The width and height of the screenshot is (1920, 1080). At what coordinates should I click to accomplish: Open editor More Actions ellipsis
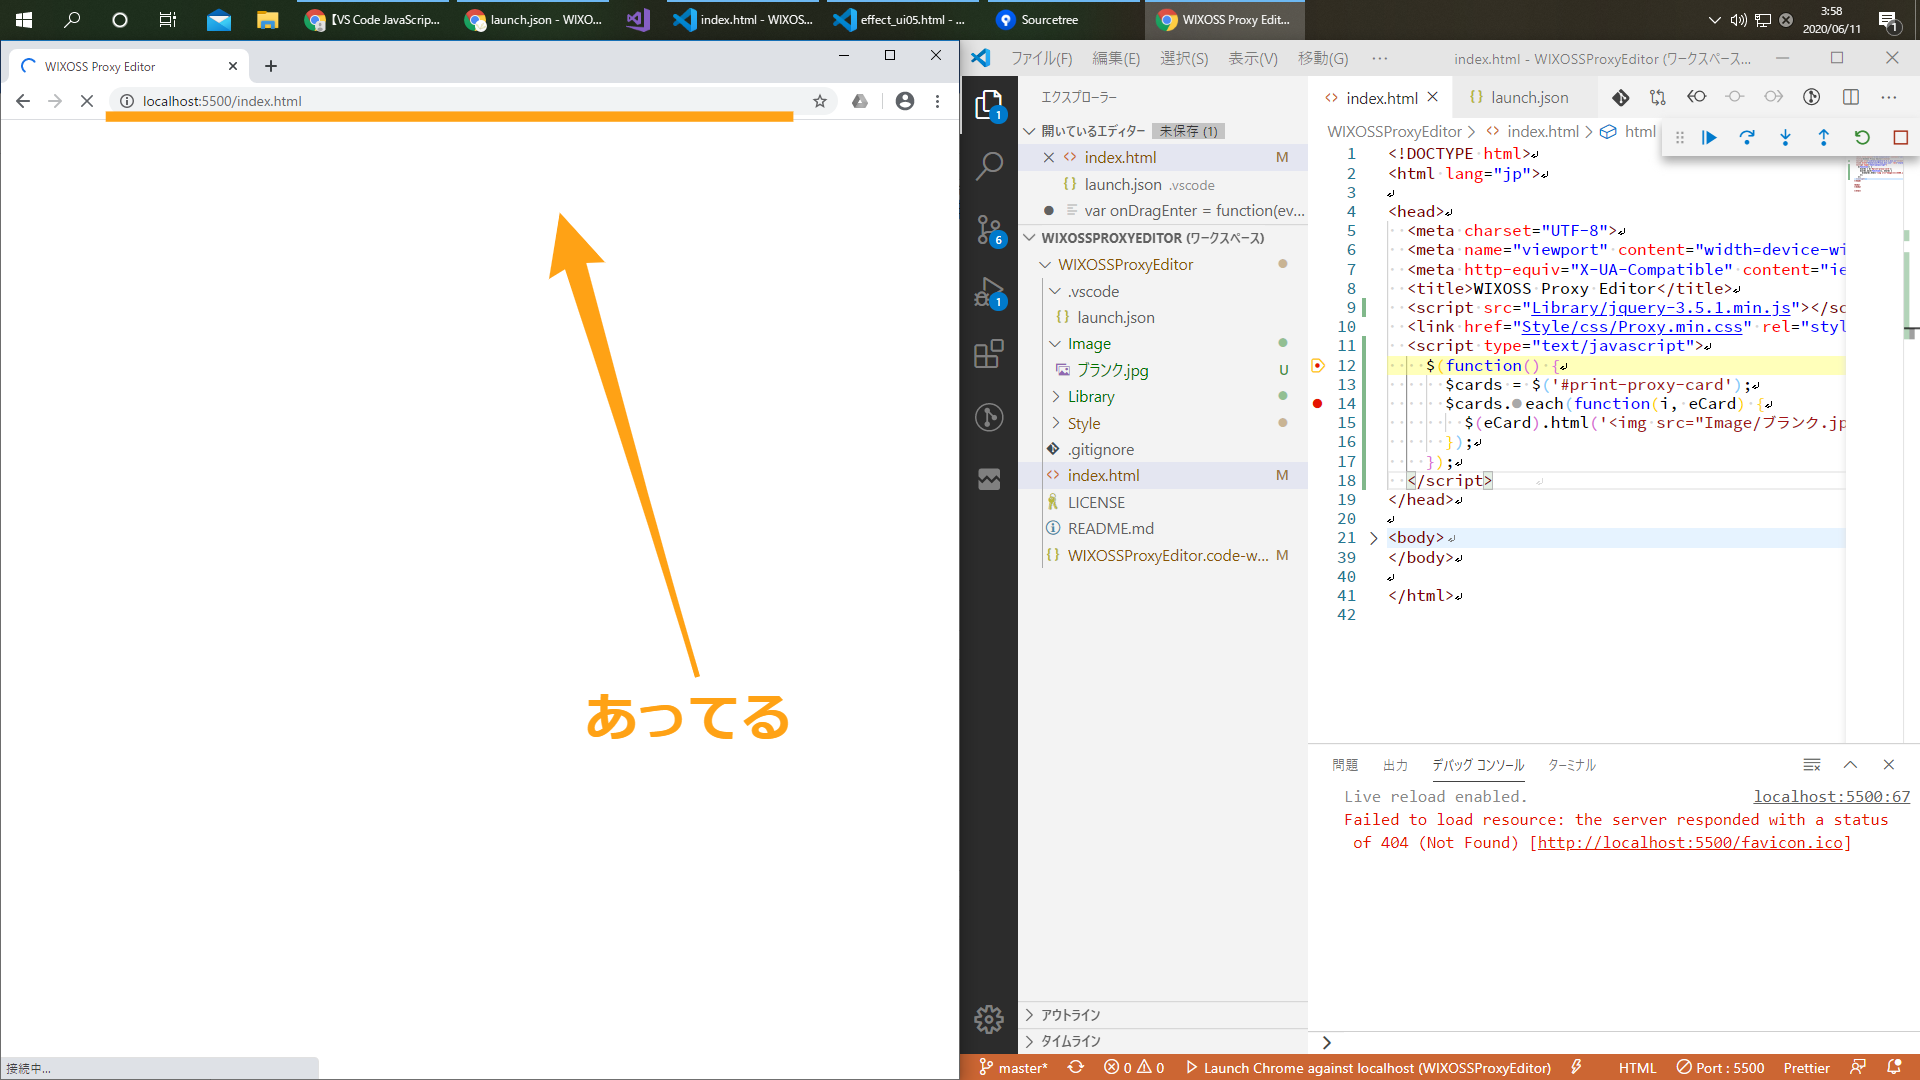(1889, 97)
